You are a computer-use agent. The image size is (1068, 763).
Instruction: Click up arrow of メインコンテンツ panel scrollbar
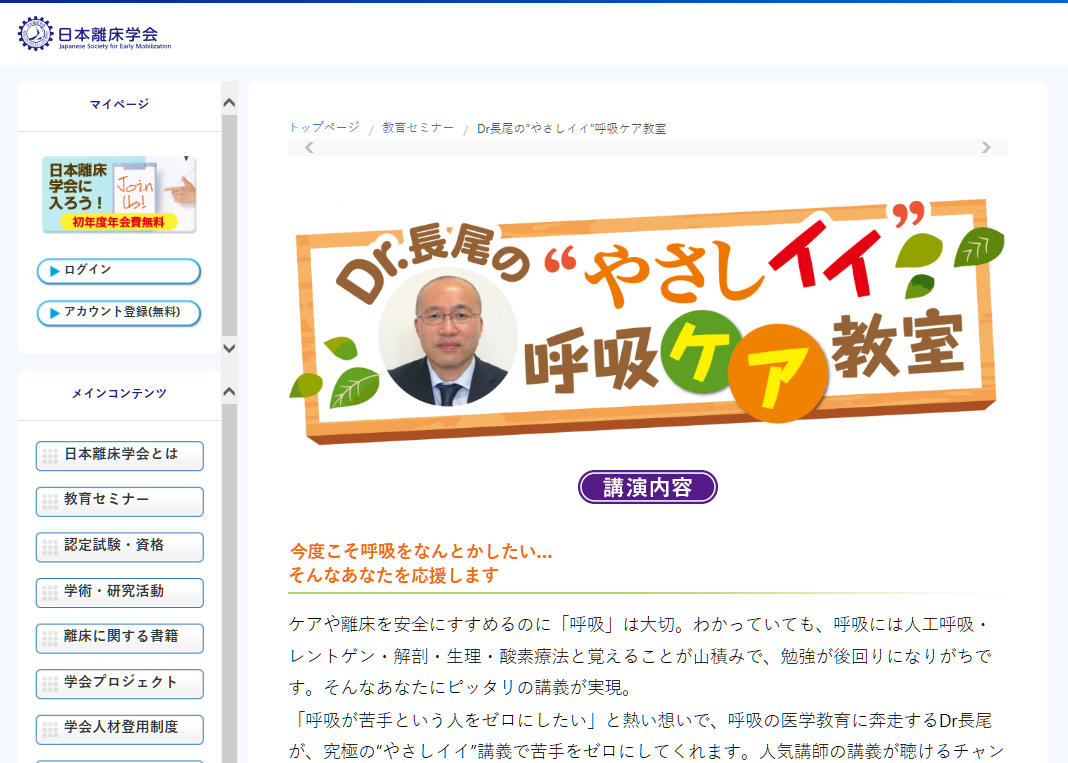coord(230,392)
